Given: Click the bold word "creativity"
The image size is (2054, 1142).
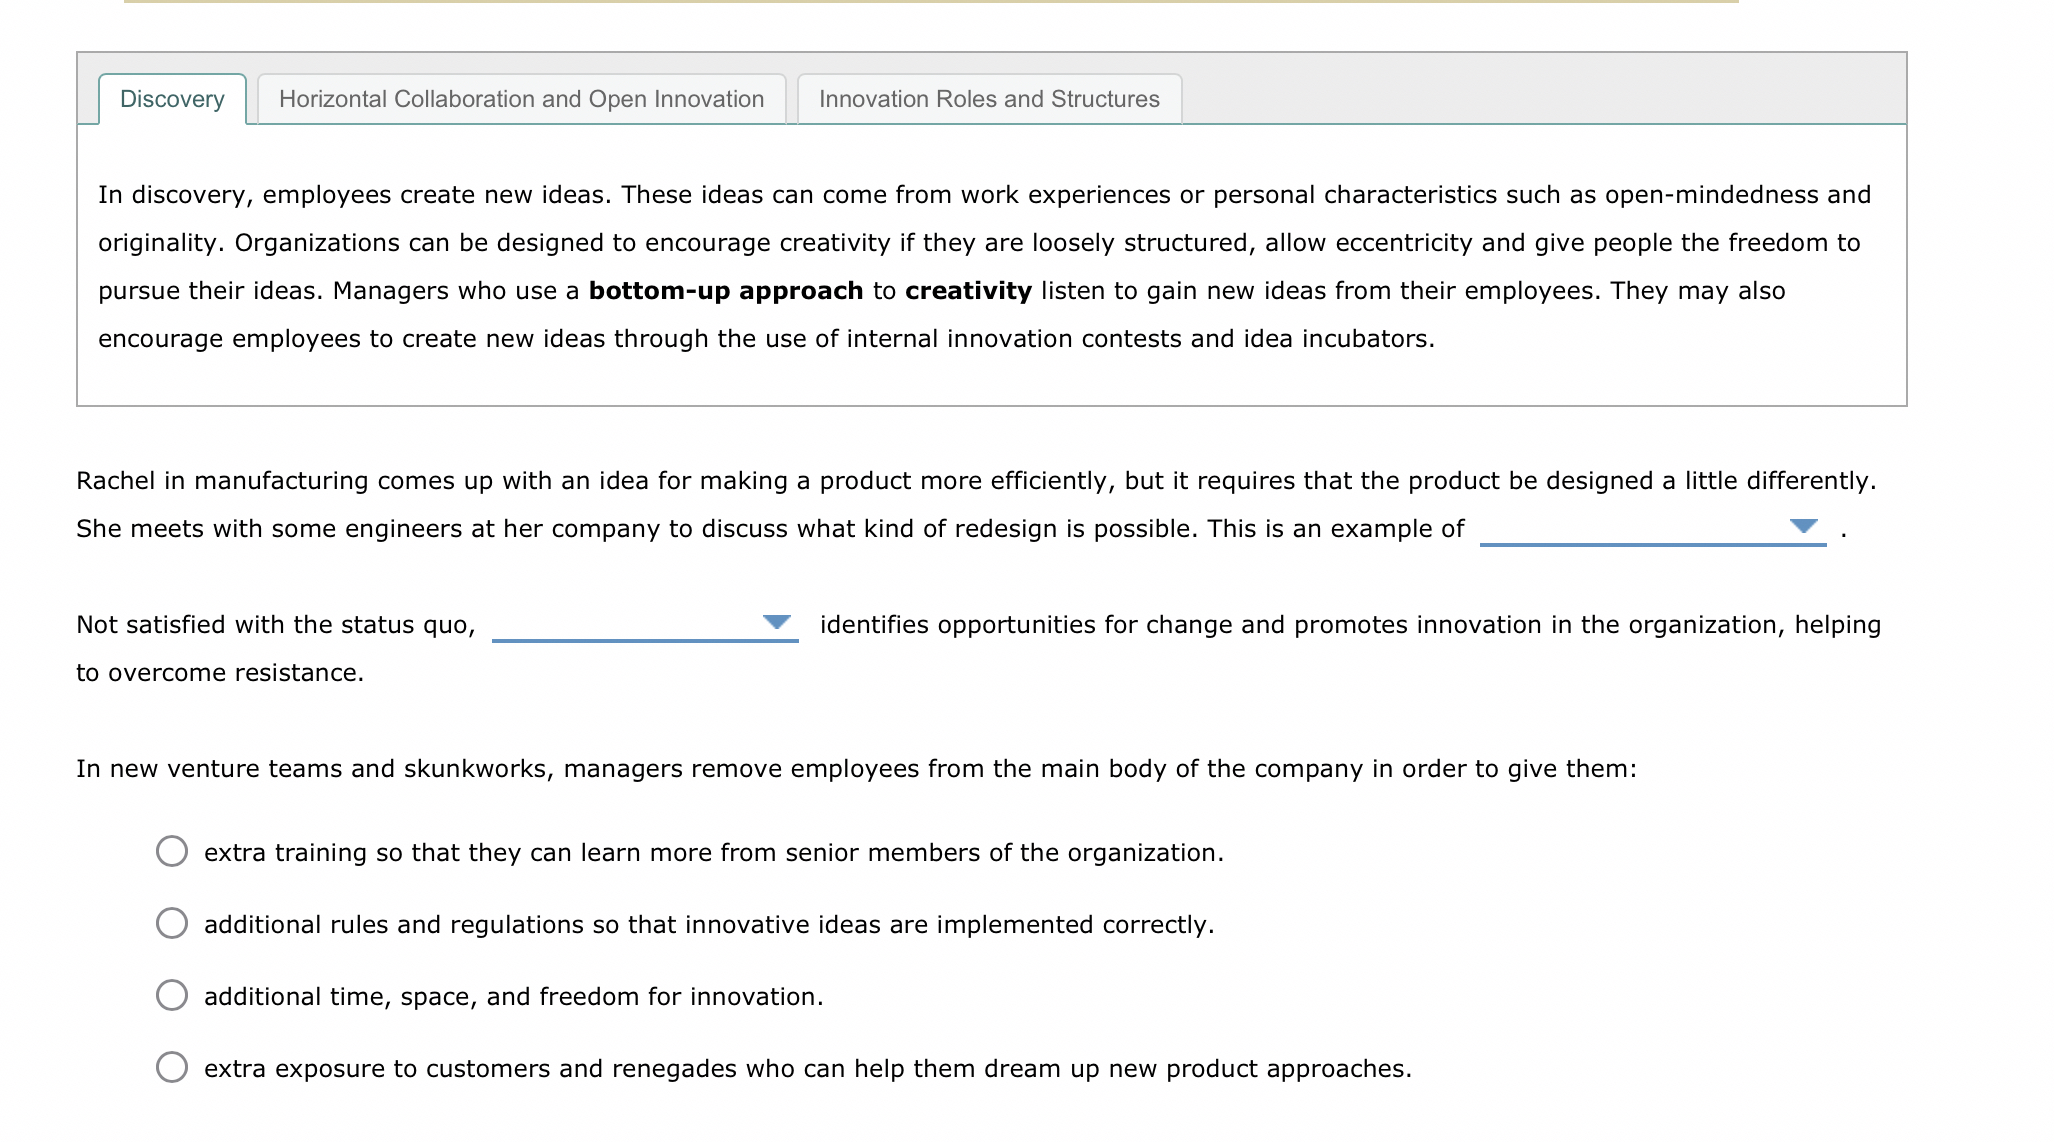Looking at the screenshot, I should [967, 291].
